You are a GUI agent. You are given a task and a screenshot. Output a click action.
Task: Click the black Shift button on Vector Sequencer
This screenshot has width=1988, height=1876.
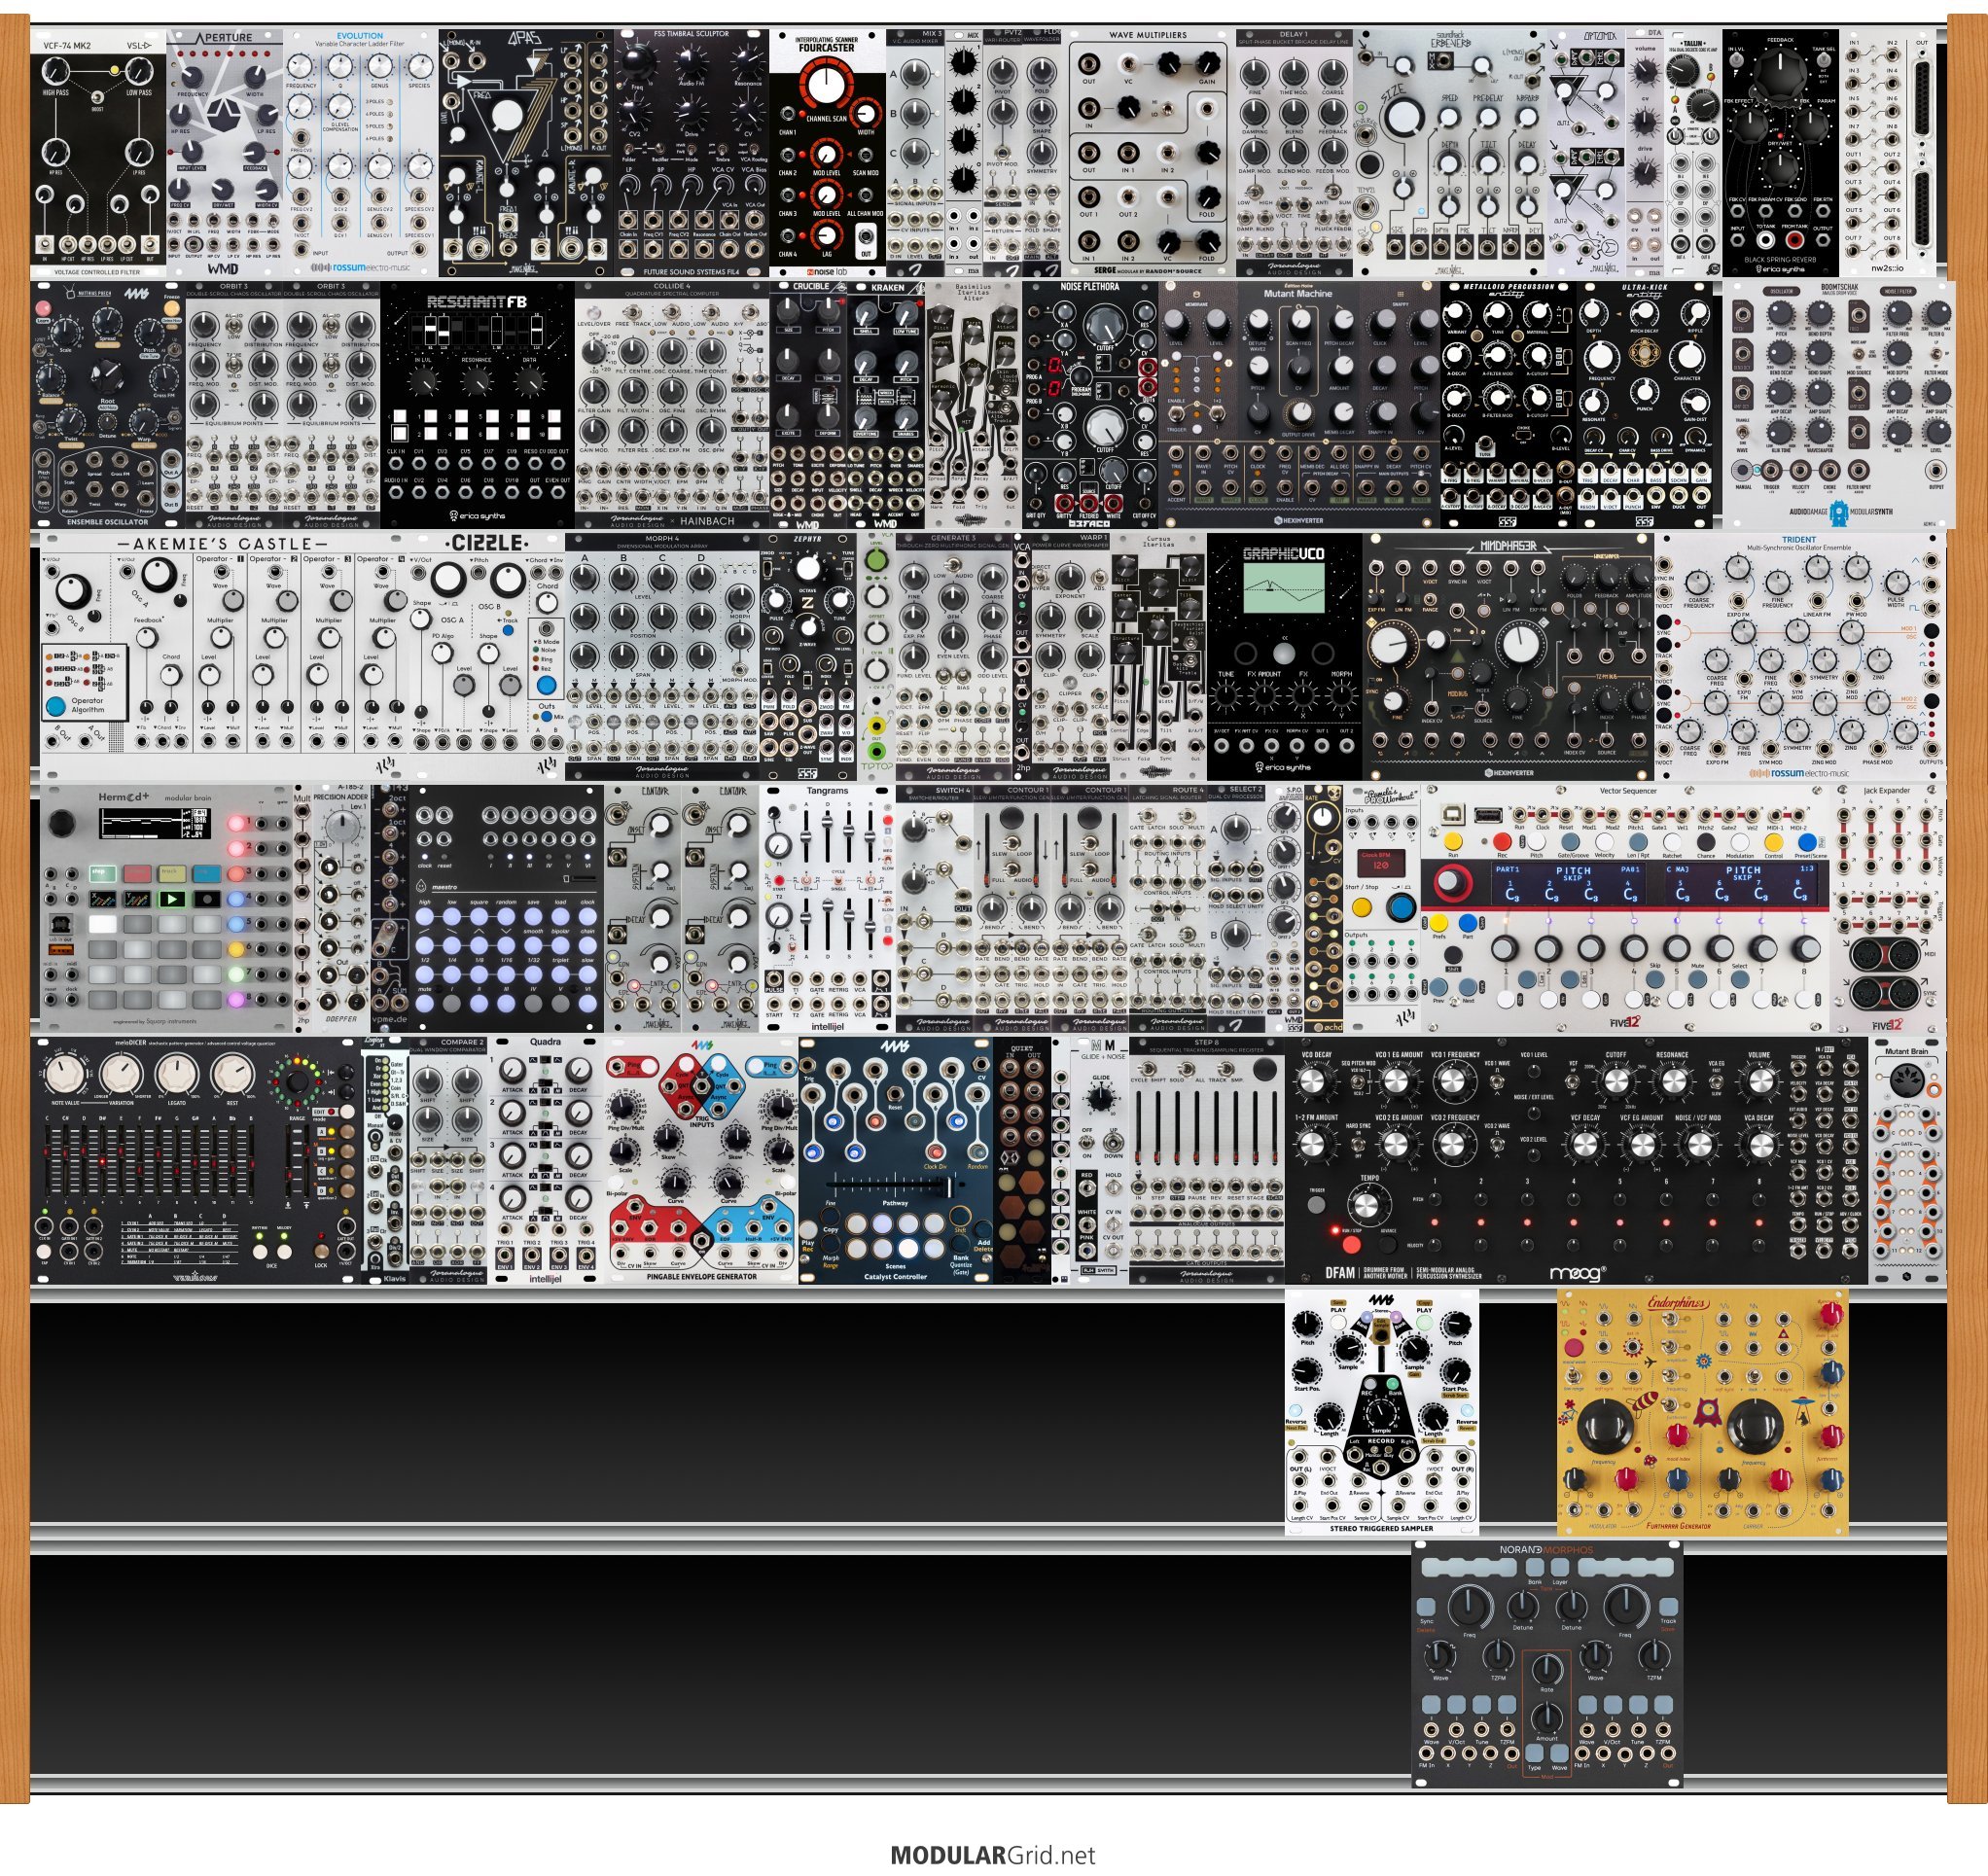pos(1453,956)
